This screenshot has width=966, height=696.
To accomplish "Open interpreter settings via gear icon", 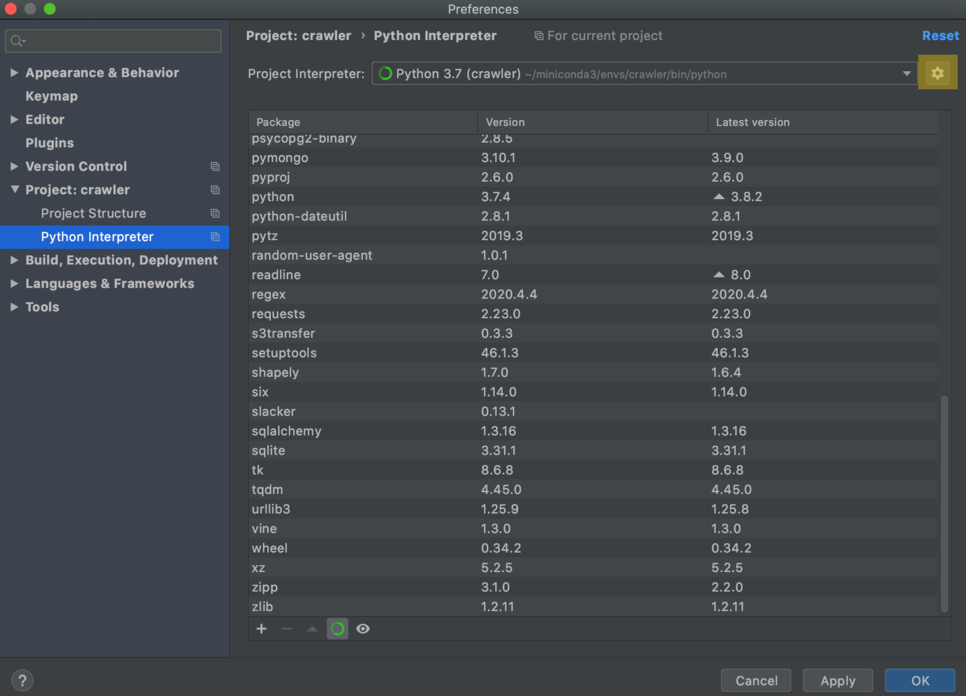I will 937,72.
